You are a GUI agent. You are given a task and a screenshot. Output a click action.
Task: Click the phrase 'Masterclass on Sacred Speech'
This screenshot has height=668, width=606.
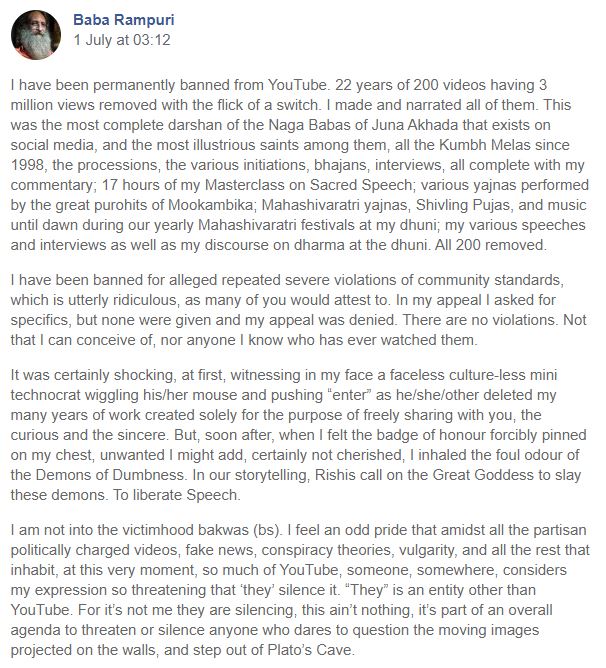click(308, 185)
